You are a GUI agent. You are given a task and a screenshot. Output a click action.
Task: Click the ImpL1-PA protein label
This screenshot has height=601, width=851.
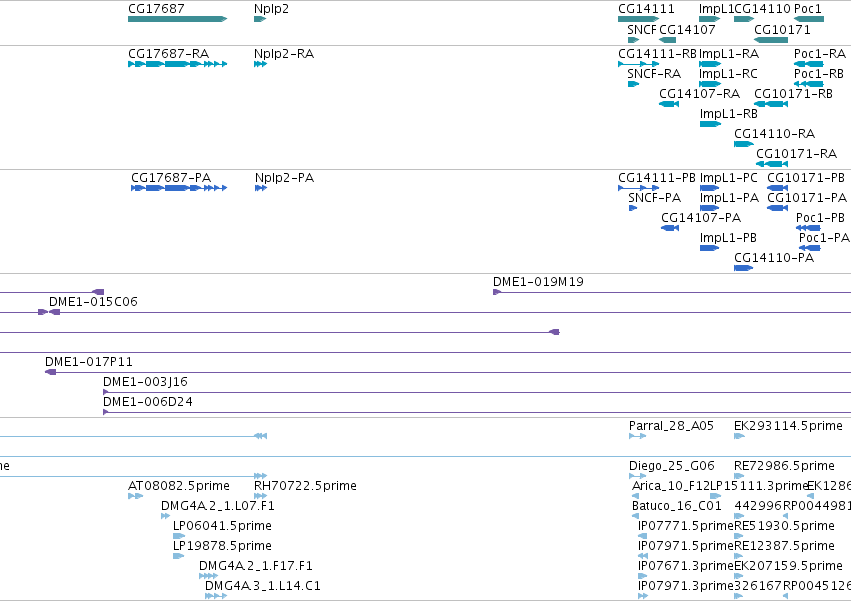729,198
